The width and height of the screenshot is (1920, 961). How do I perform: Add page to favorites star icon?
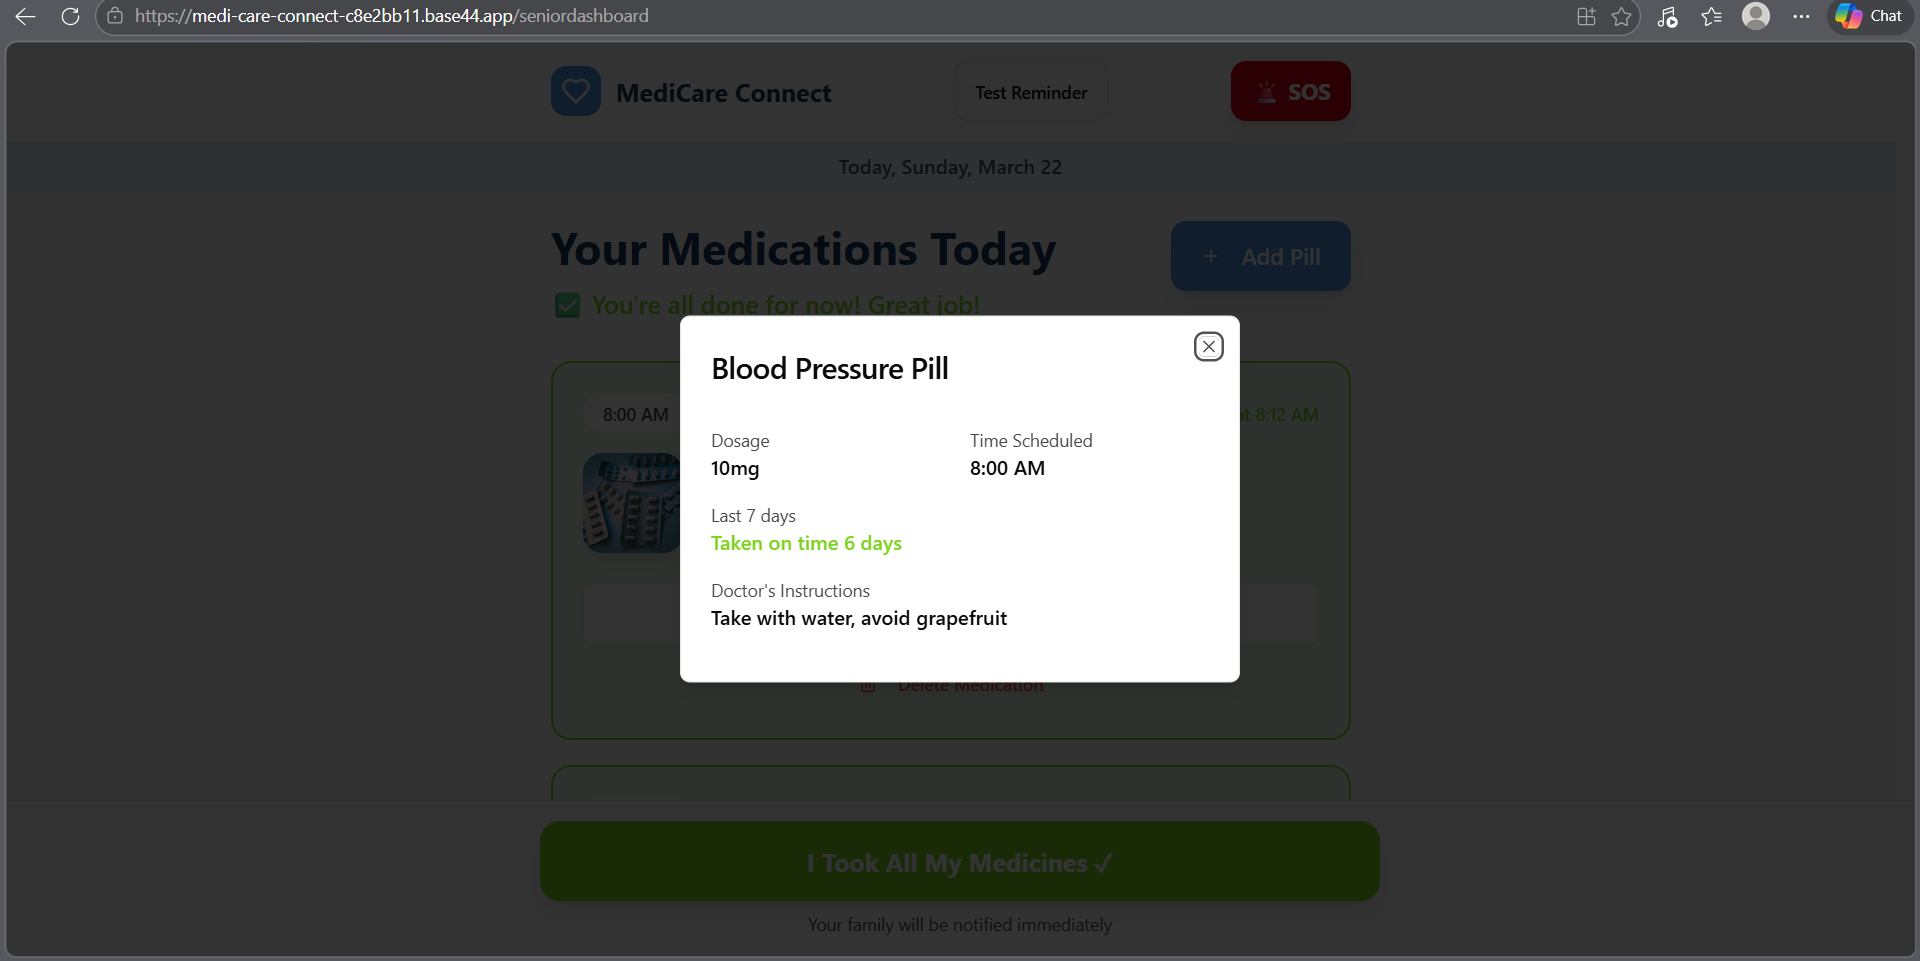click(1622, 16)
